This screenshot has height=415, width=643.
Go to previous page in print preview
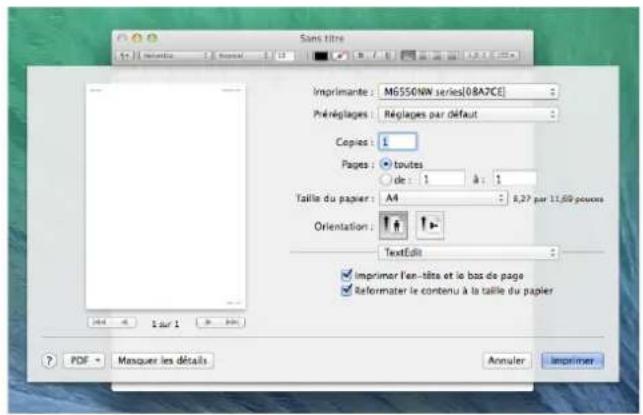124,322
